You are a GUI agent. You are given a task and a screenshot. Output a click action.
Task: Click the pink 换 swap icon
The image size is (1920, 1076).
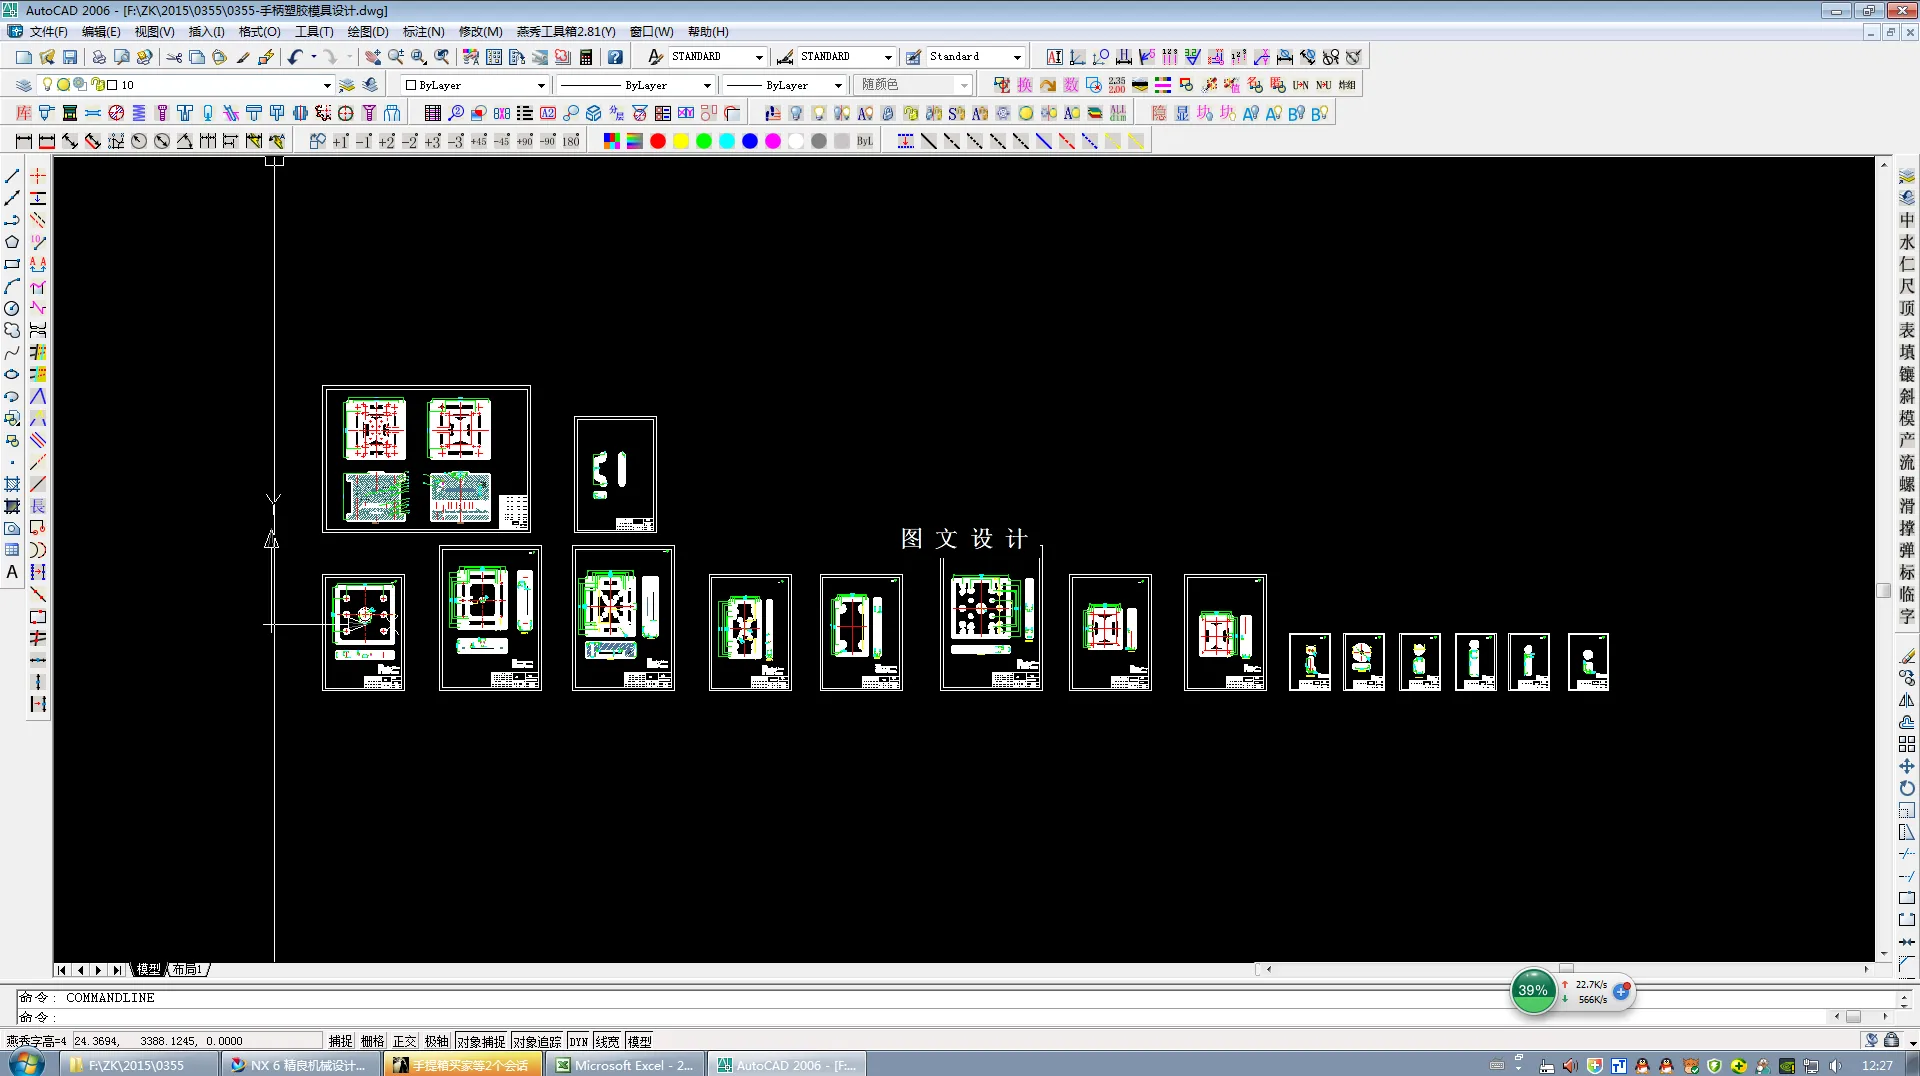(x=1025, y=85)
